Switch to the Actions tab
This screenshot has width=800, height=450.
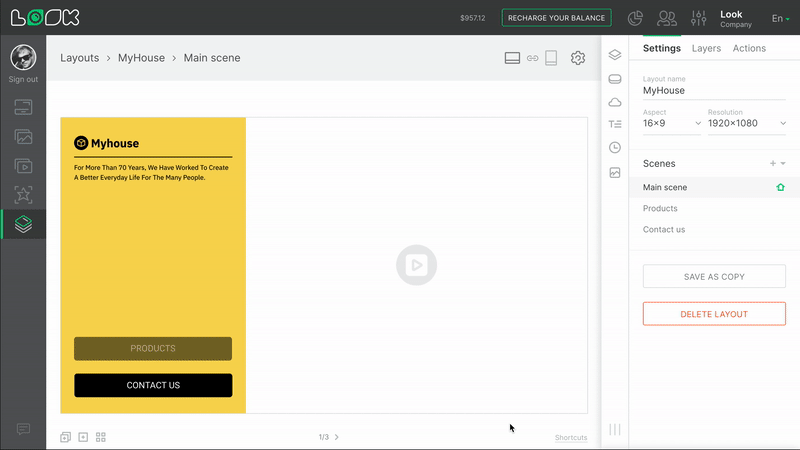tap(749, 48)
